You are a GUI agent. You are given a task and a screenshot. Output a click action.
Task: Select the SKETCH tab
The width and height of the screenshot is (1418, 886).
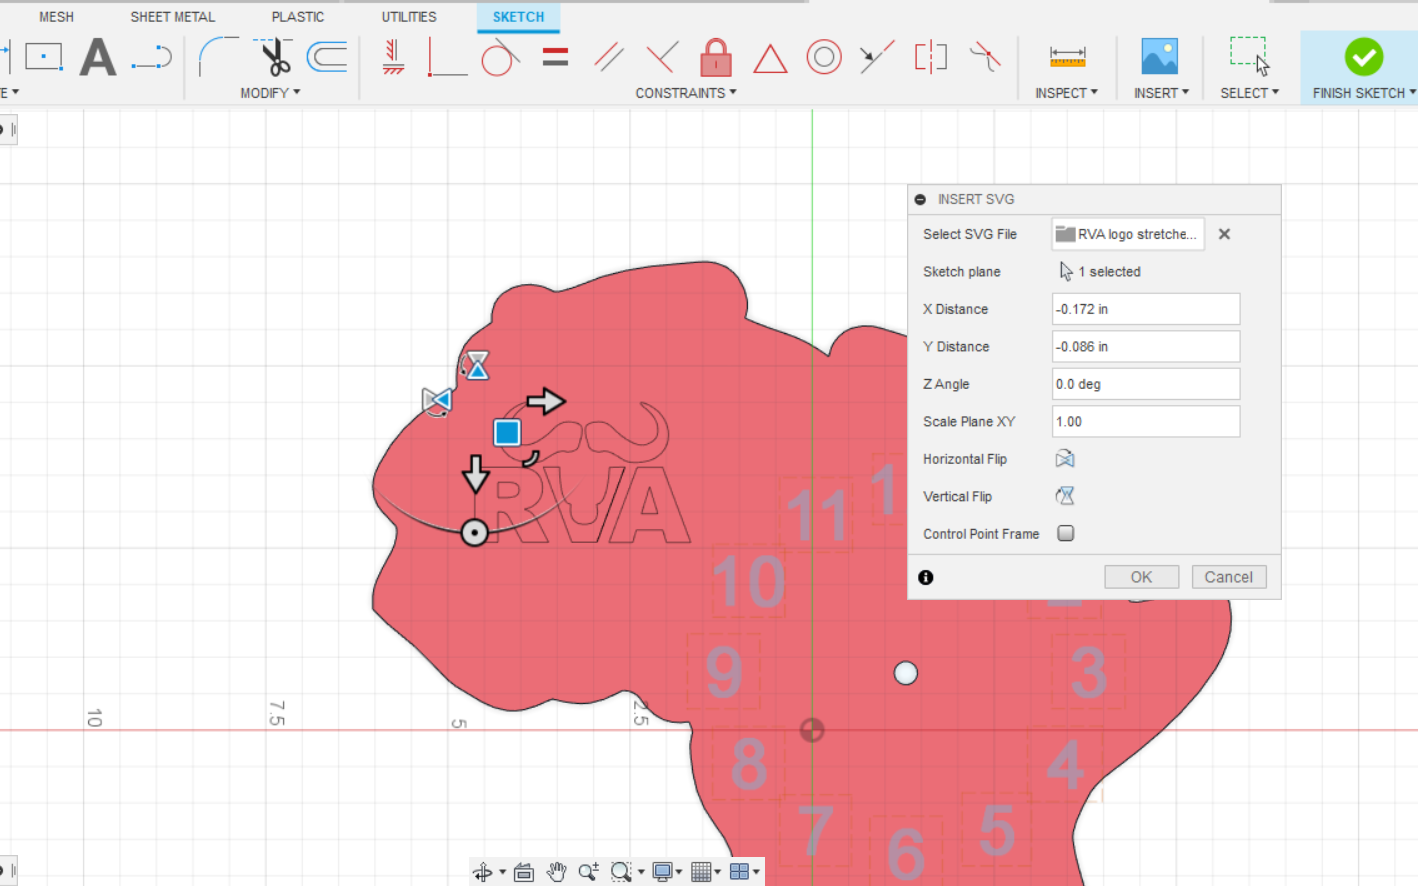click(x=518, y=17)
